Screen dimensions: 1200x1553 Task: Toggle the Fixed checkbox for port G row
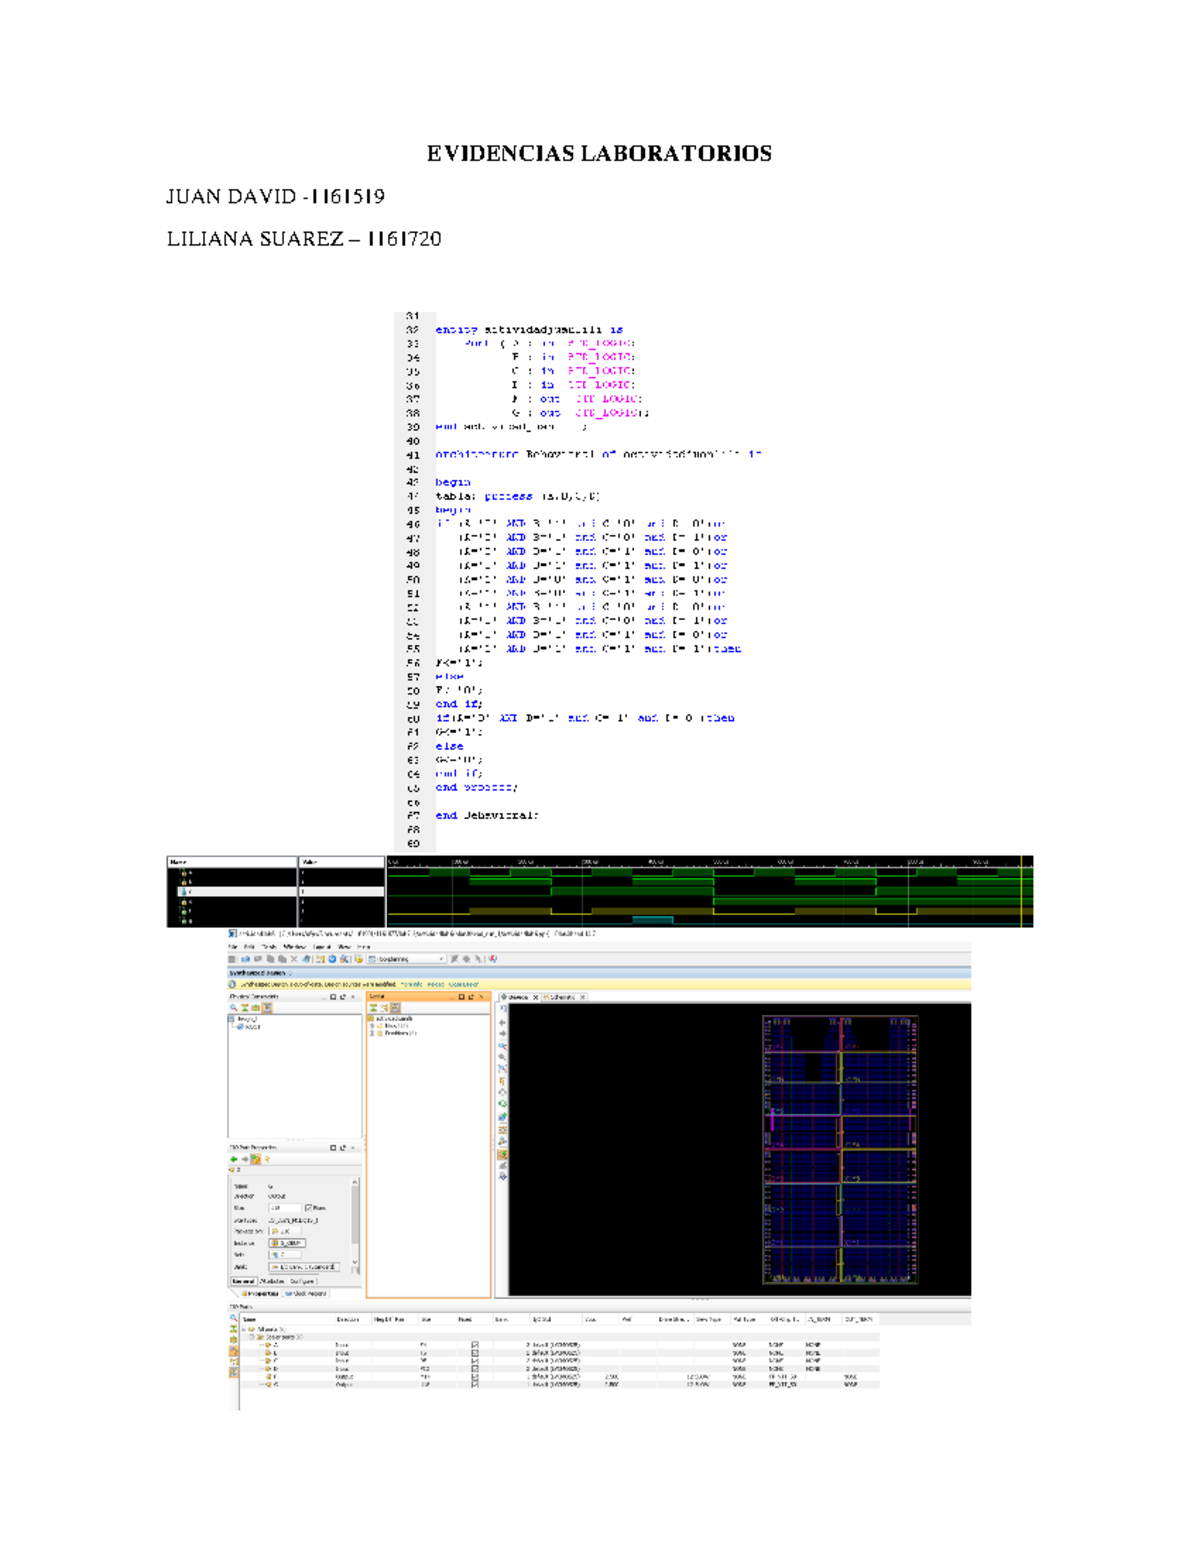pyautogui.click(x=474, y=1385)
